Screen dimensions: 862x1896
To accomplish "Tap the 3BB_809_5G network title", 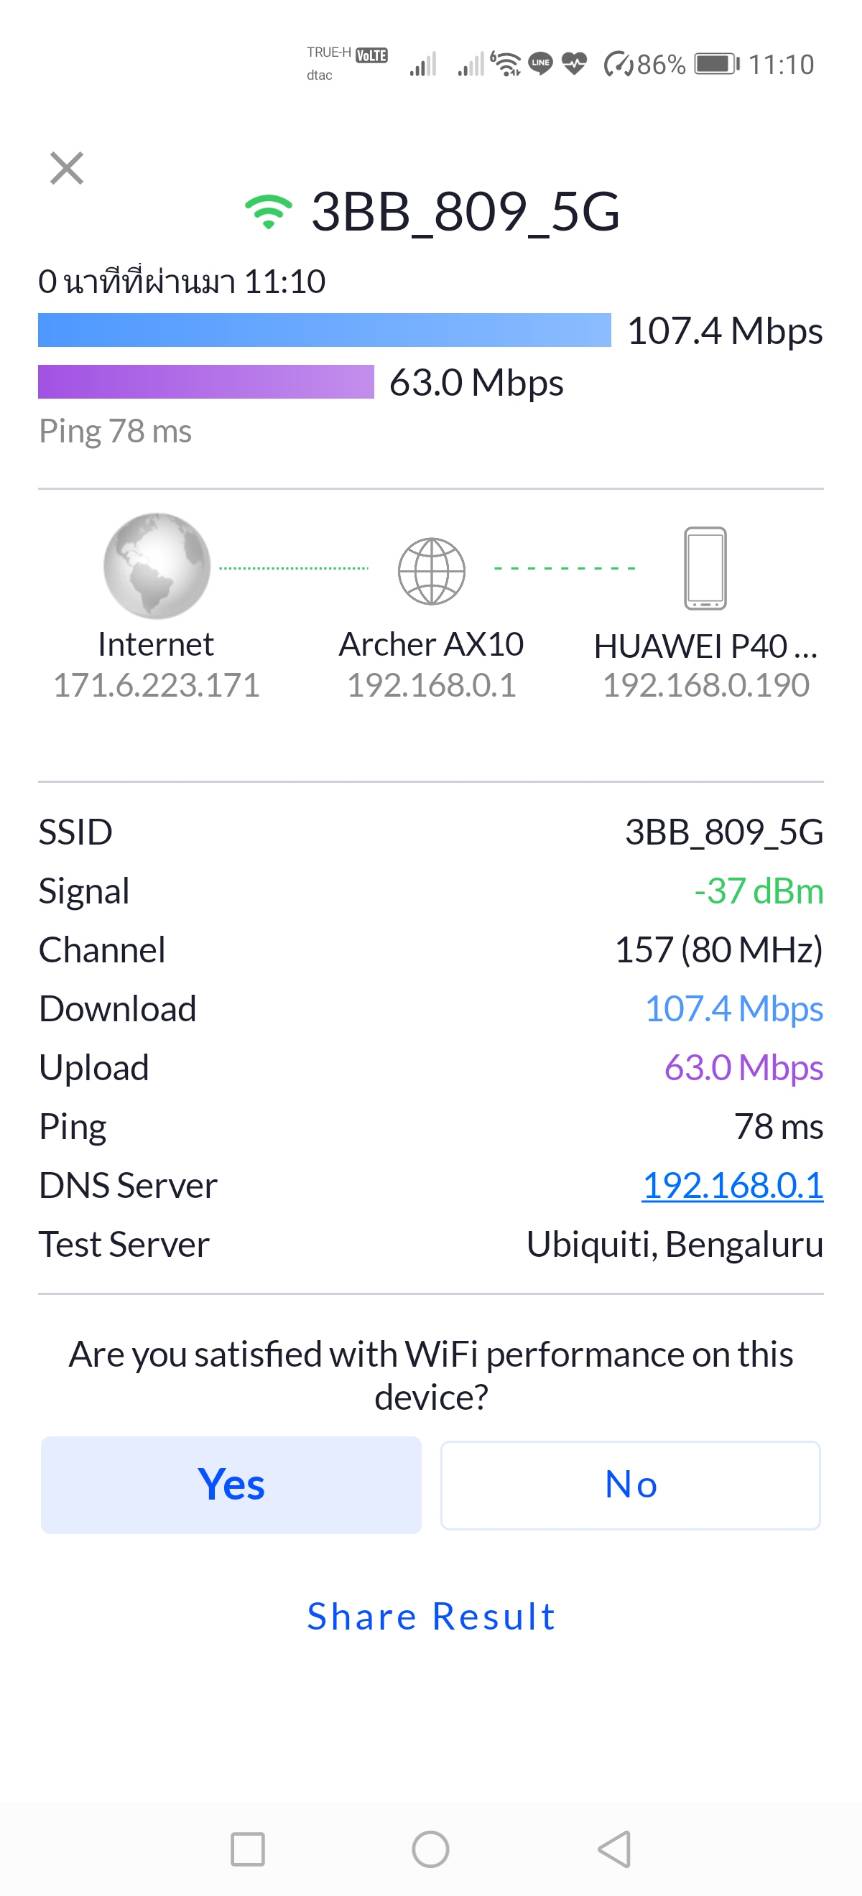I will [465, 212].
